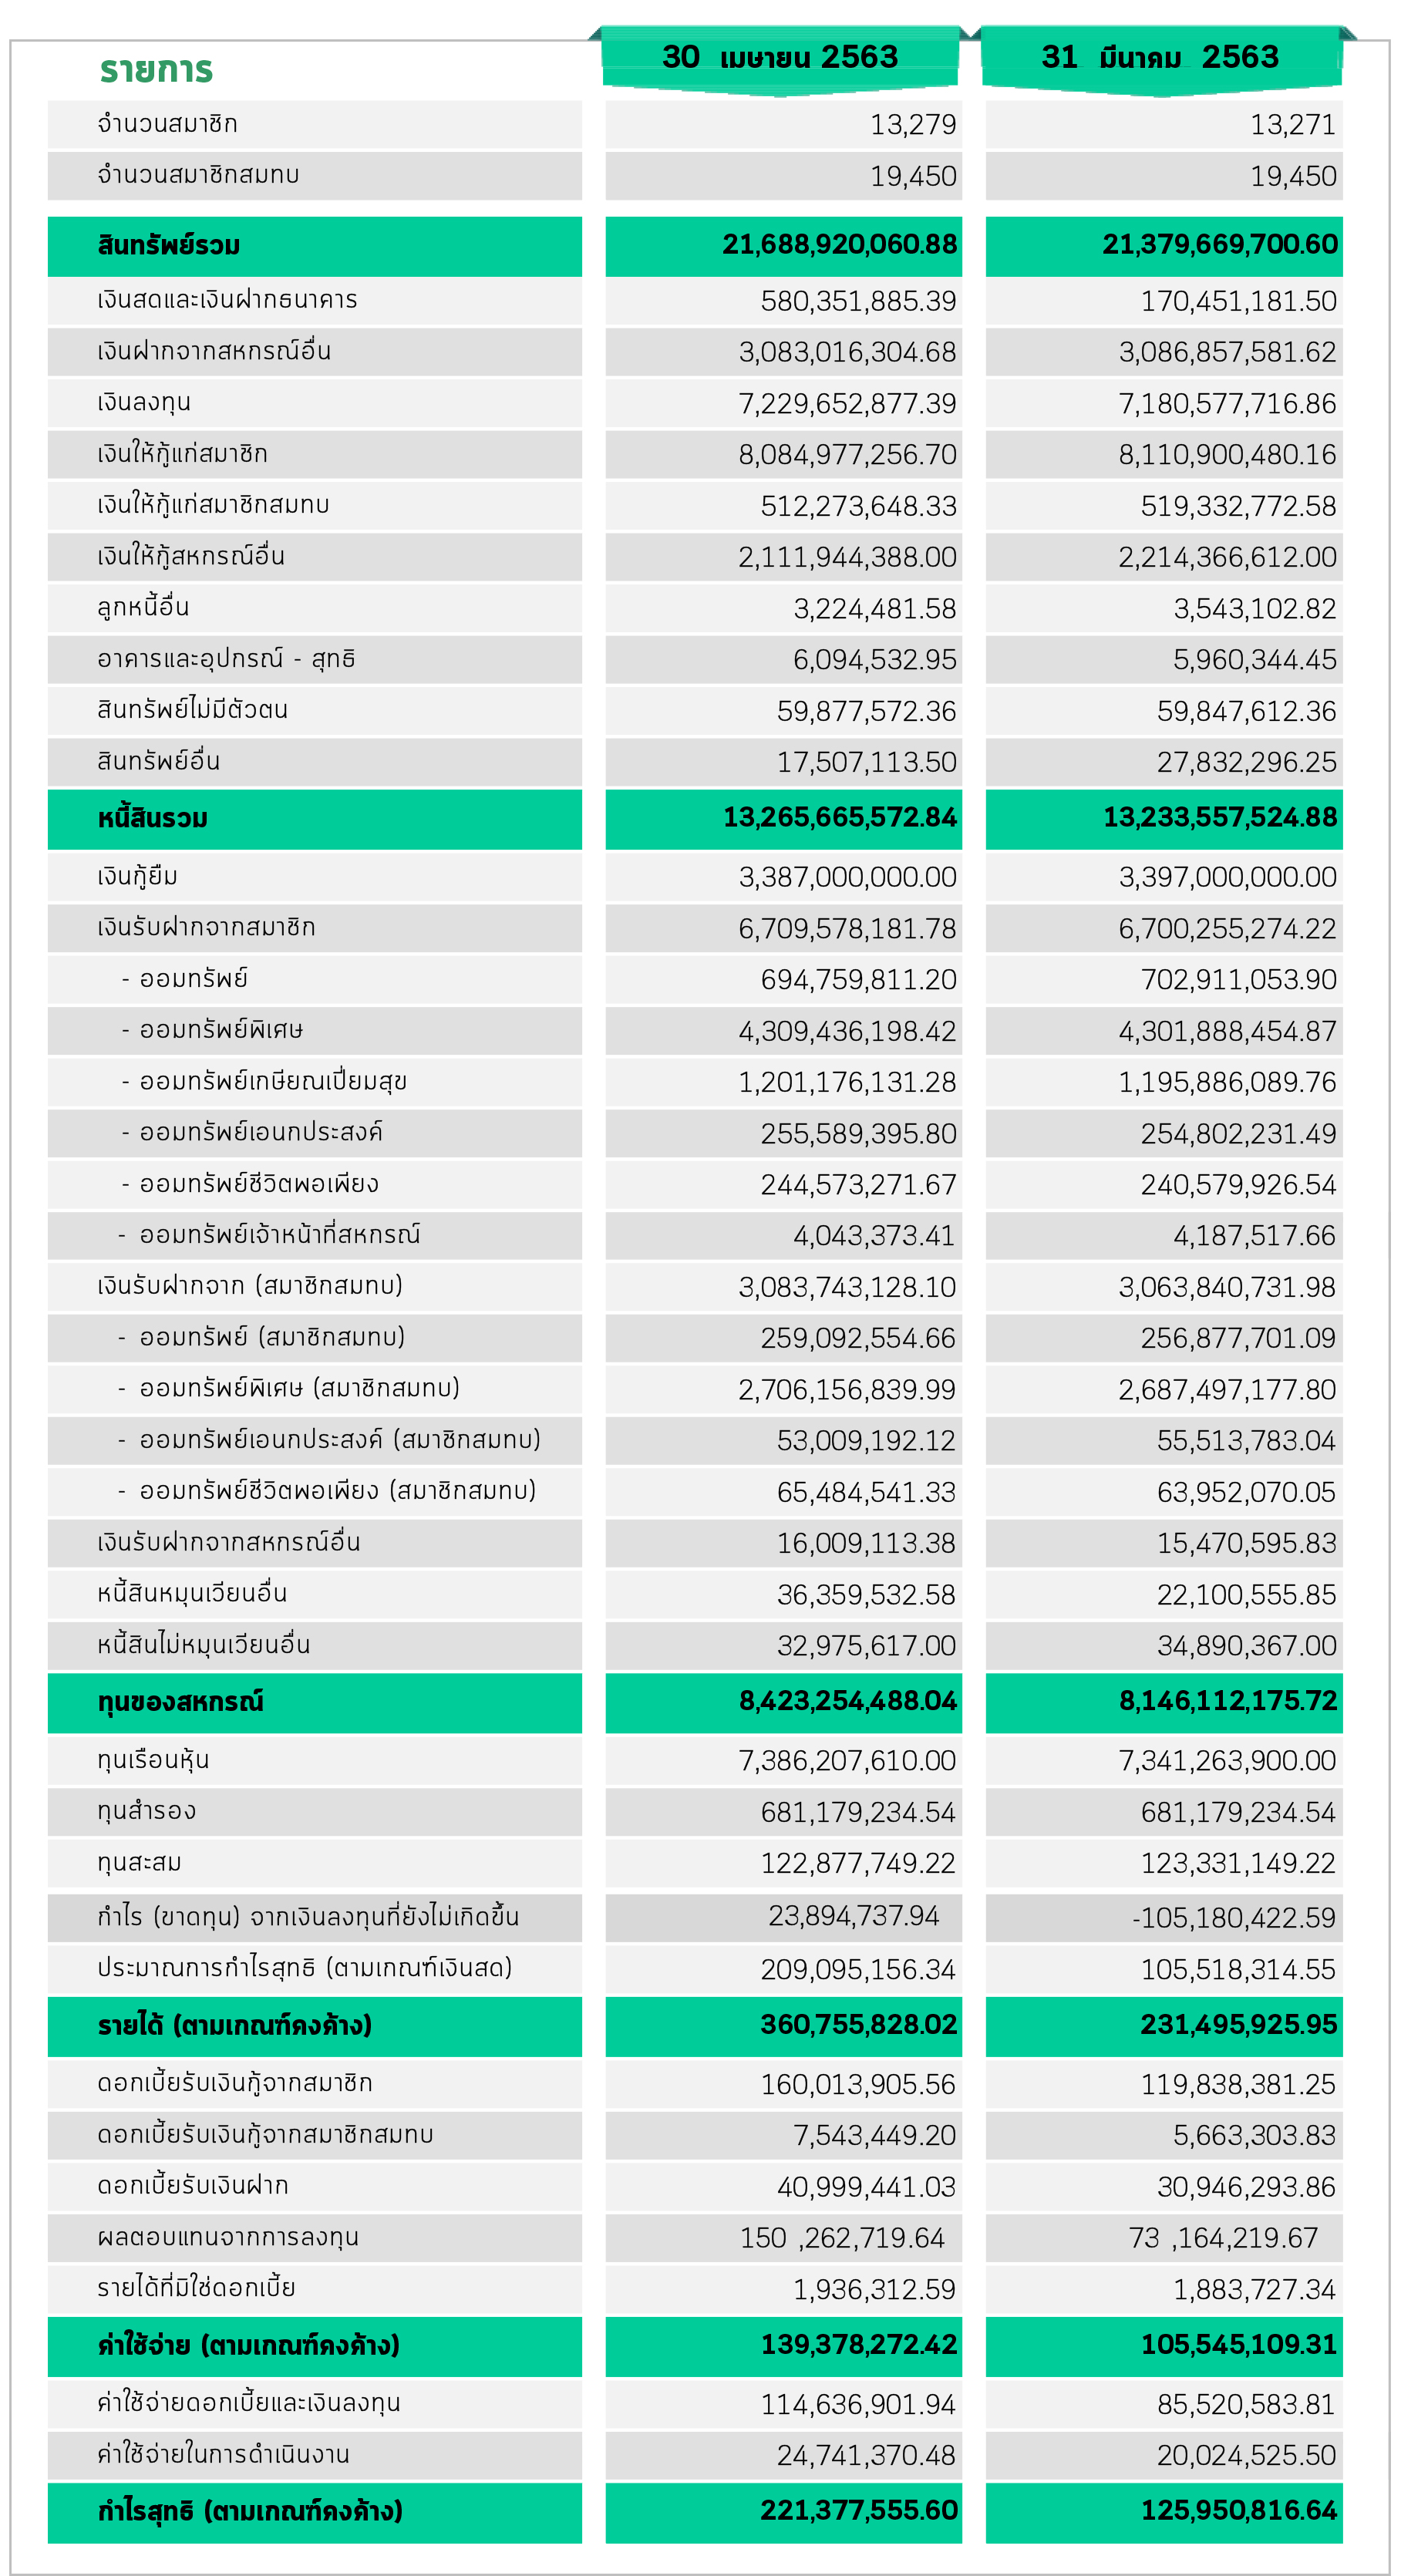Select the รายการ heading
1401x2576 pixels.
[156, 70]
